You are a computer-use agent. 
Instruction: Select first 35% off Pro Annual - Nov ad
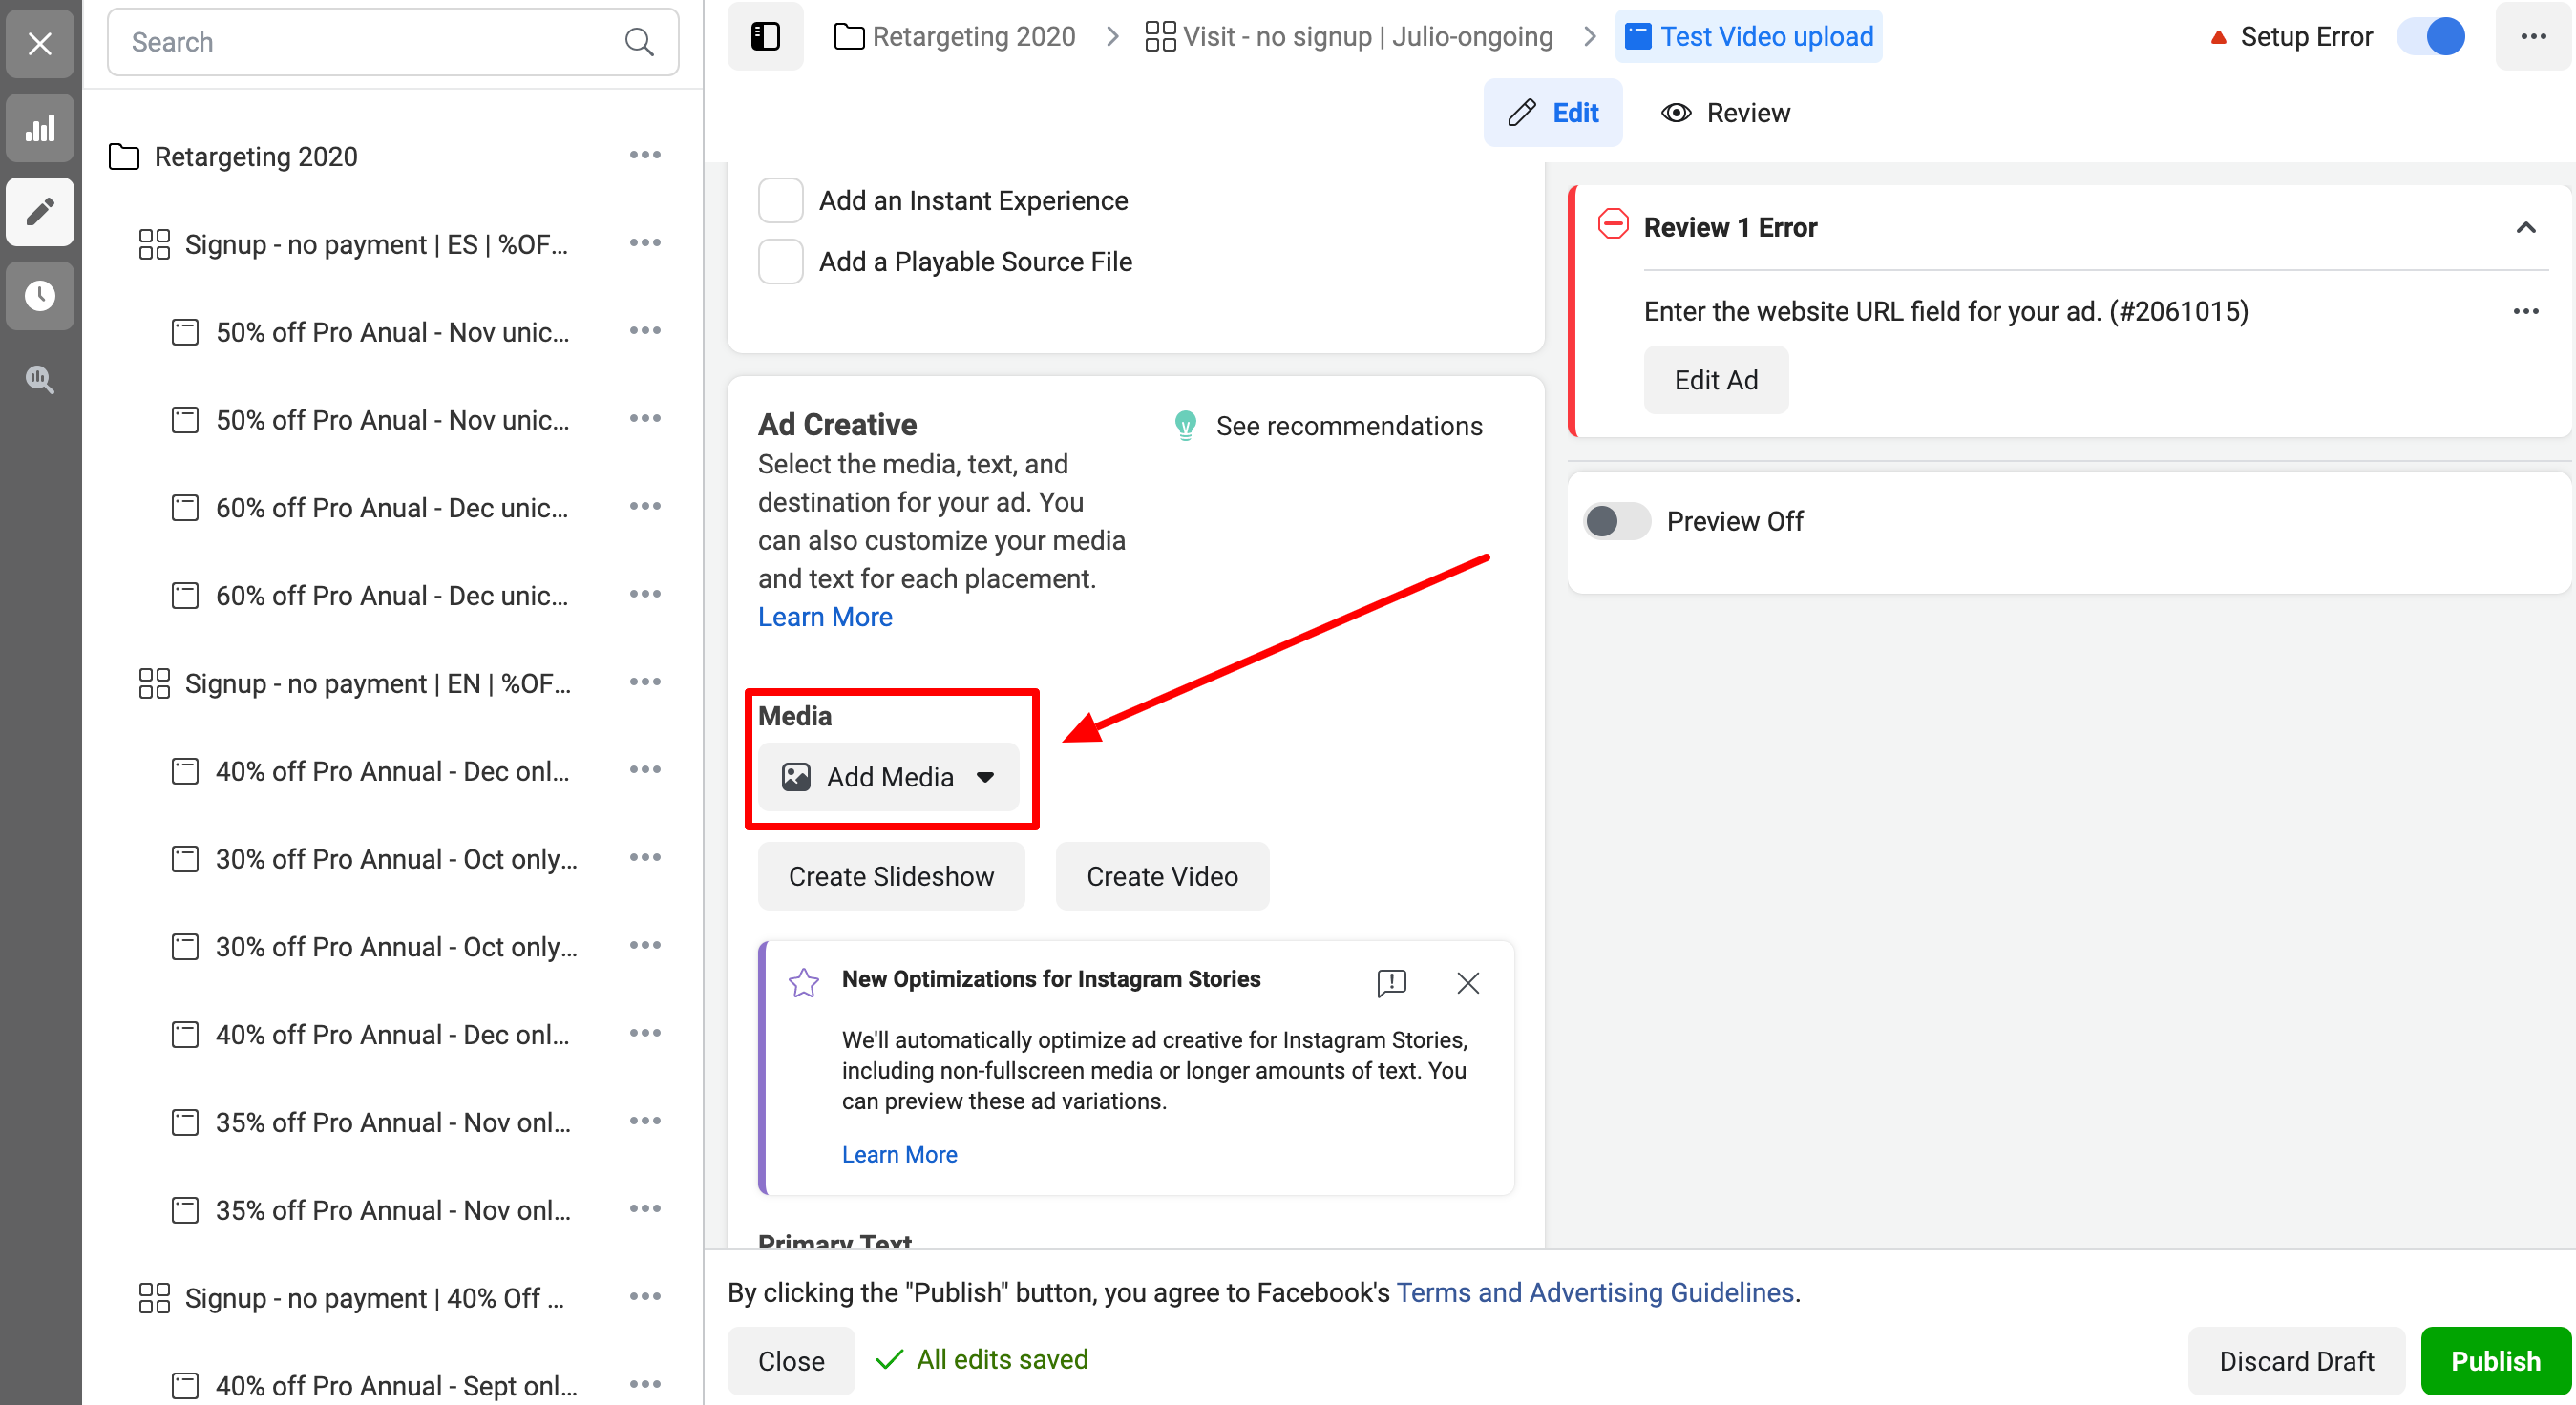click(393, 1122)
